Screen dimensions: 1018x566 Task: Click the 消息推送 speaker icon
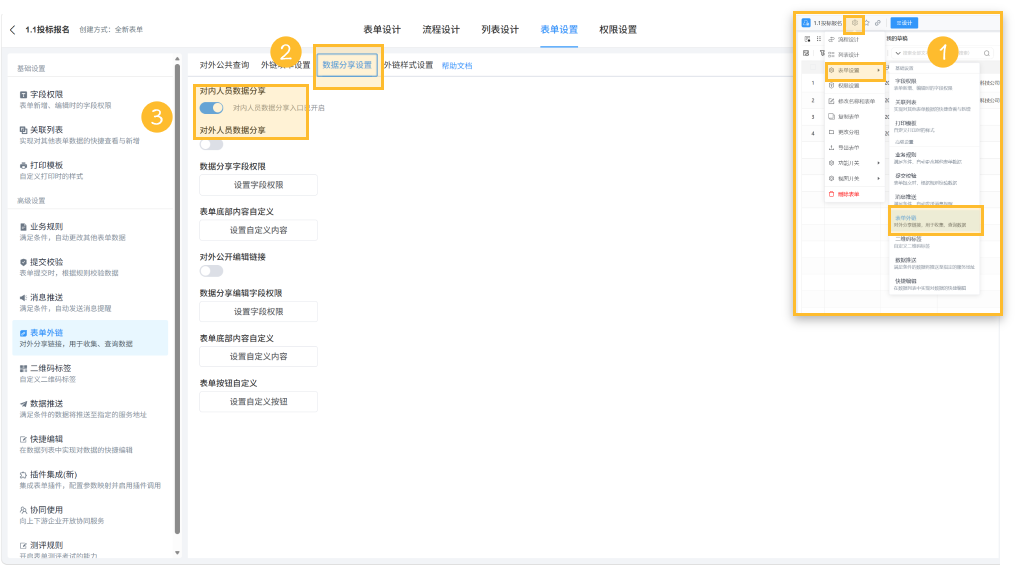pyautogui.click(x=23, y=298)
